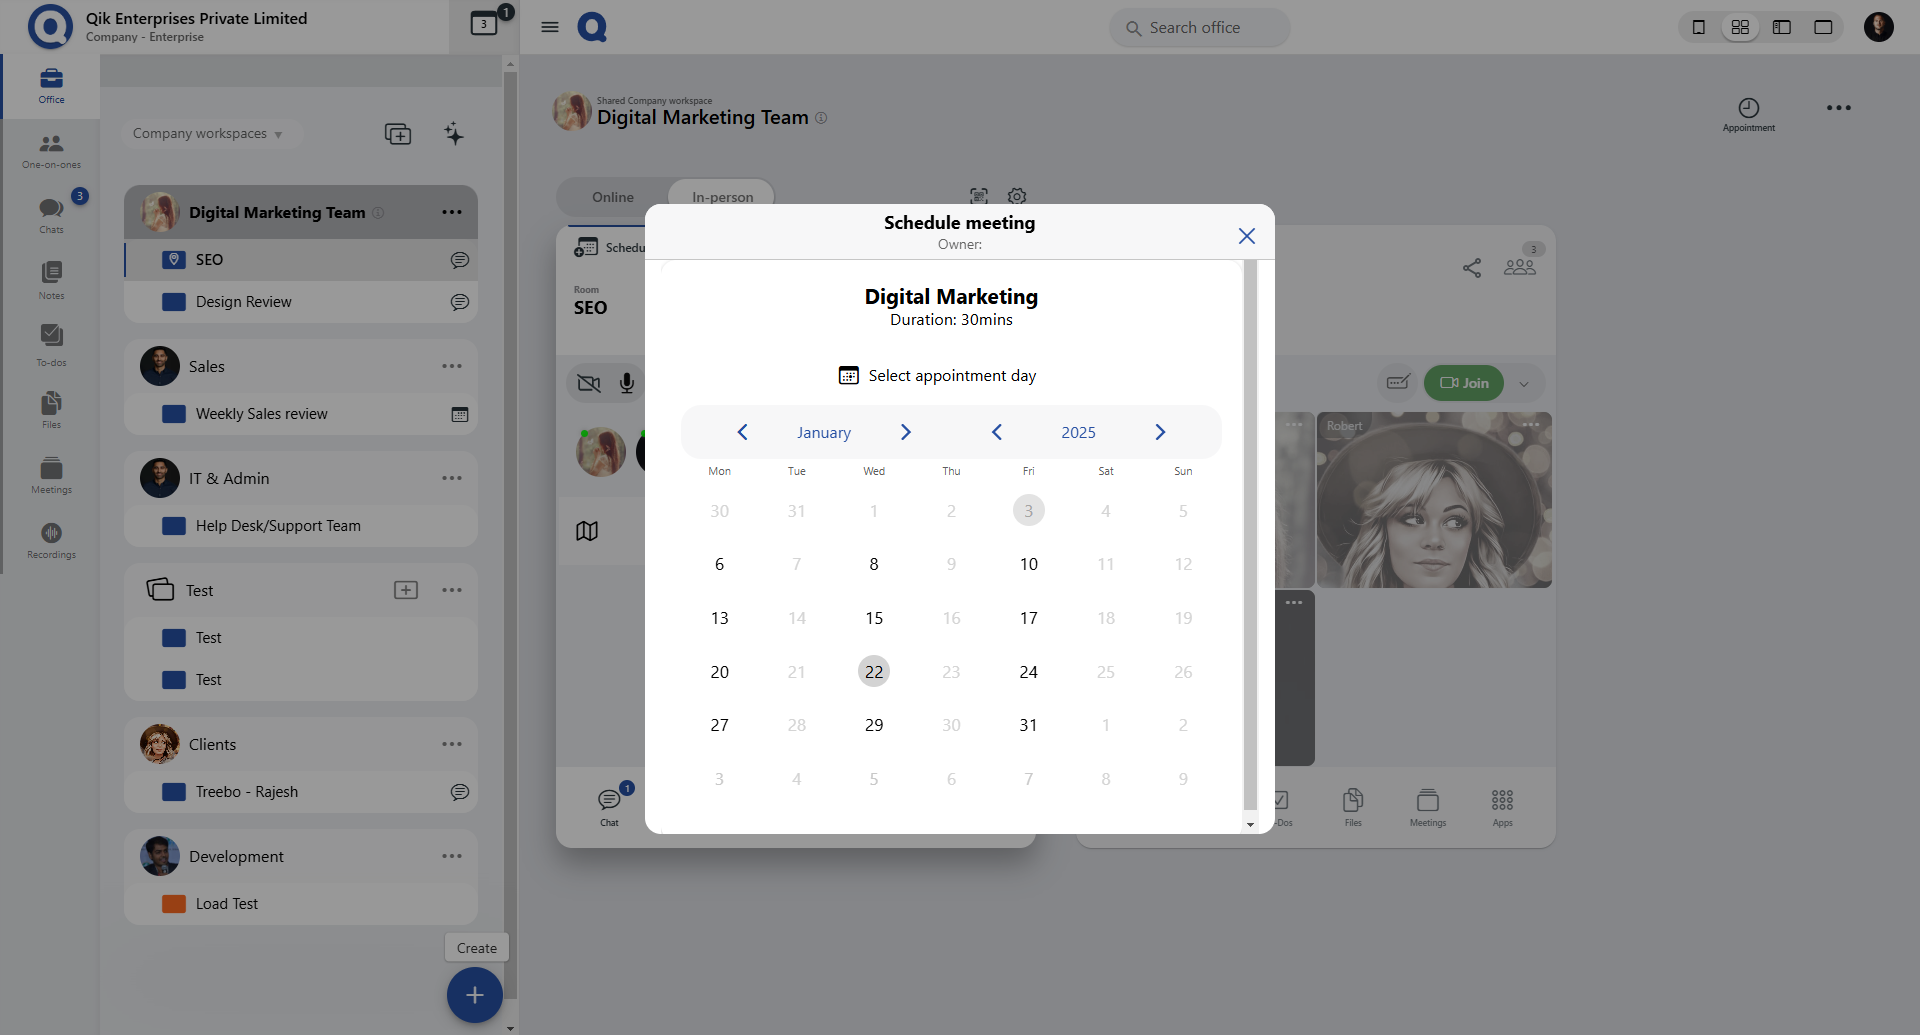Expand the Company workspaces dropdown
This screenshot has width=1920, height=1035.
point(207,134)
